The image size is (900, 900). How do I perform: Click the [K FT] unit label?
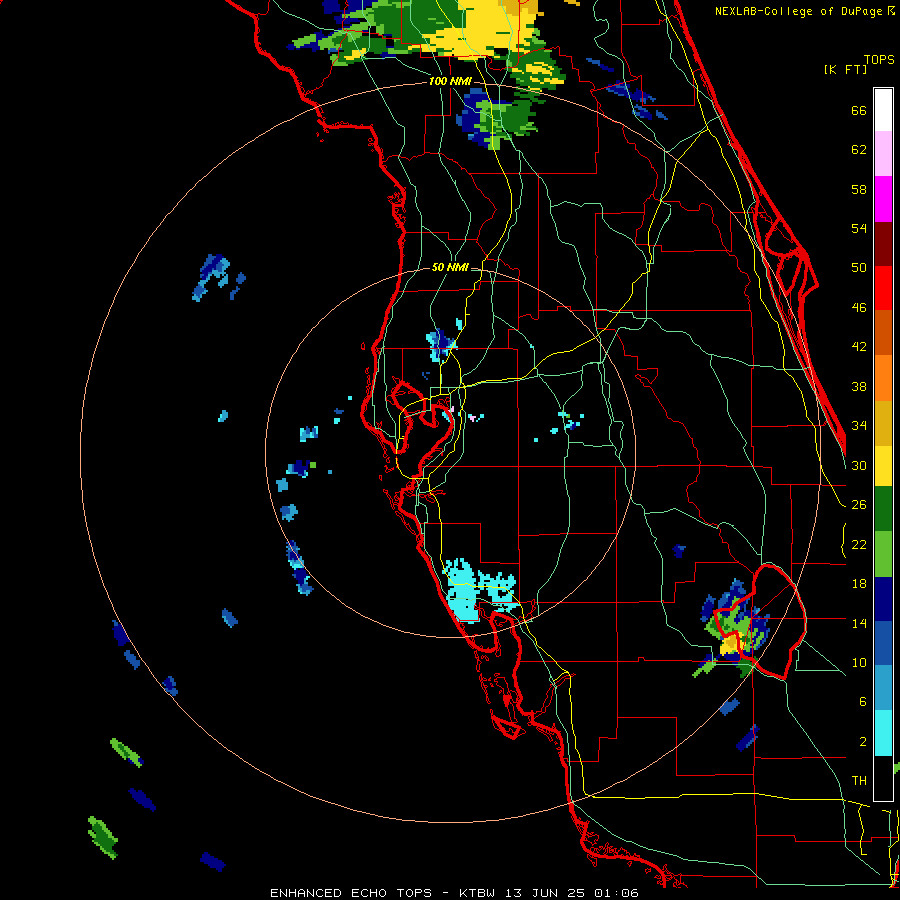(x=845, y=70)
